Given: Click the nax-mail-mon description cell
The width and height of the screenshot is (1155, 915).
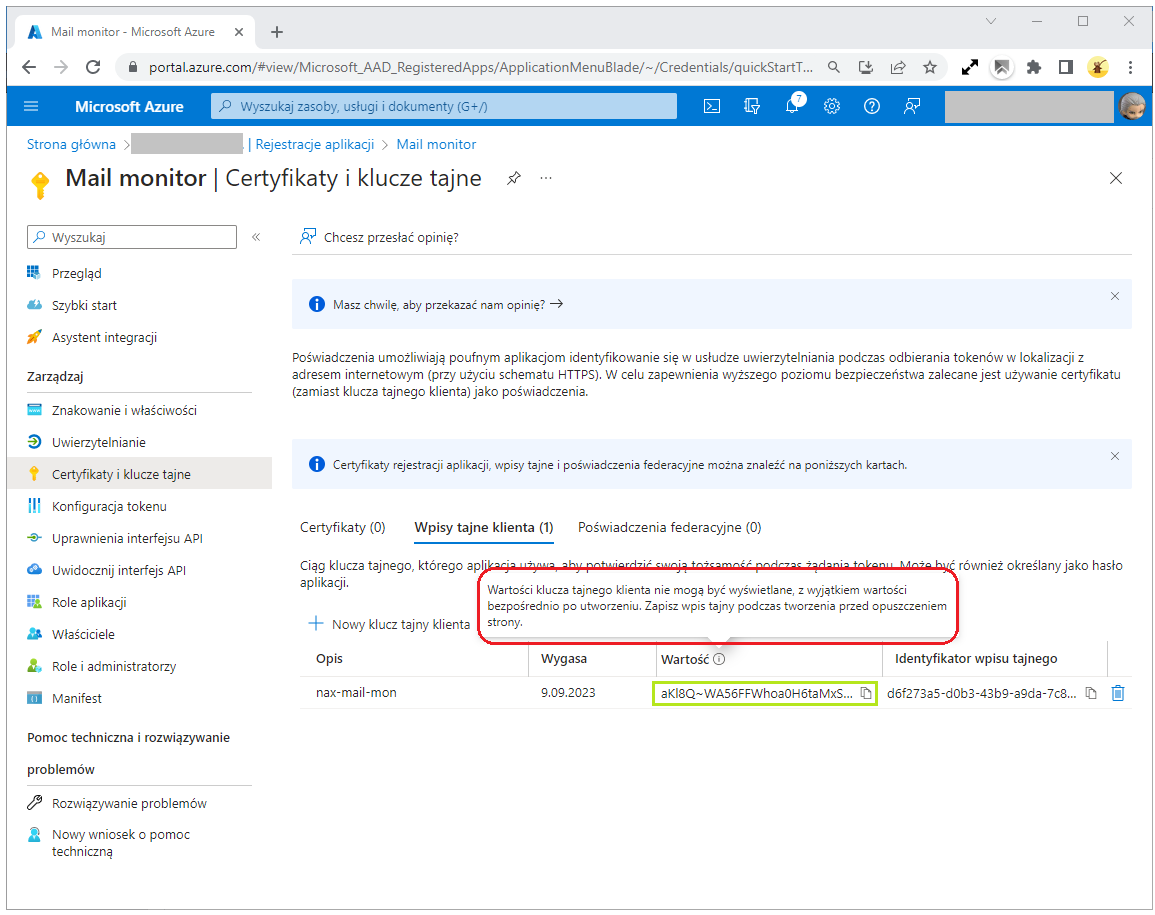Looking at the screenshot, I should click(356, 693).
